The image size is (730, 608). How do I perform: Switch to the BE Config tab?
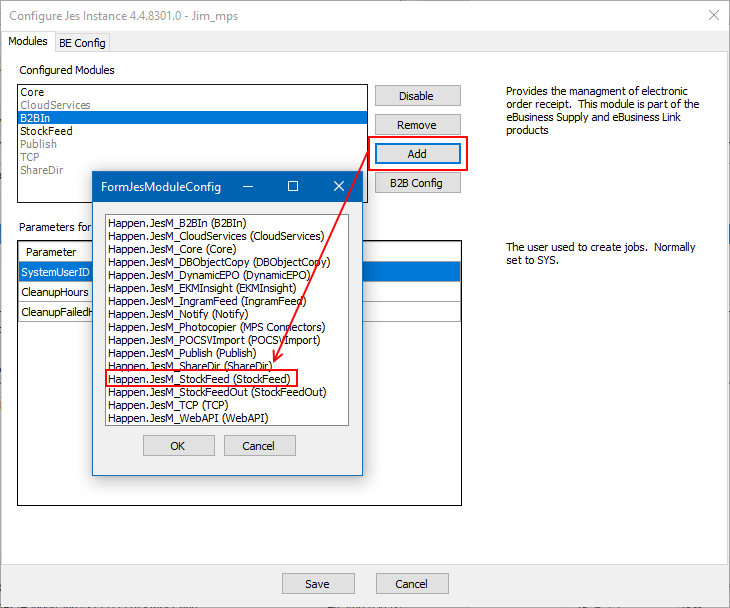click(82, 43)
